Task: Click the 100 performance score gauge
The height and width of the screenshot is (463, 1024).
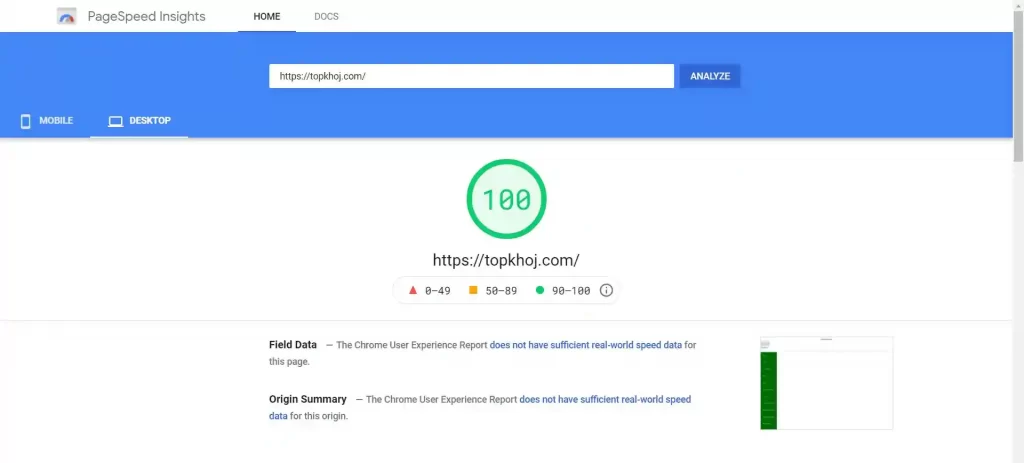Action: click(x=506, y=199)
